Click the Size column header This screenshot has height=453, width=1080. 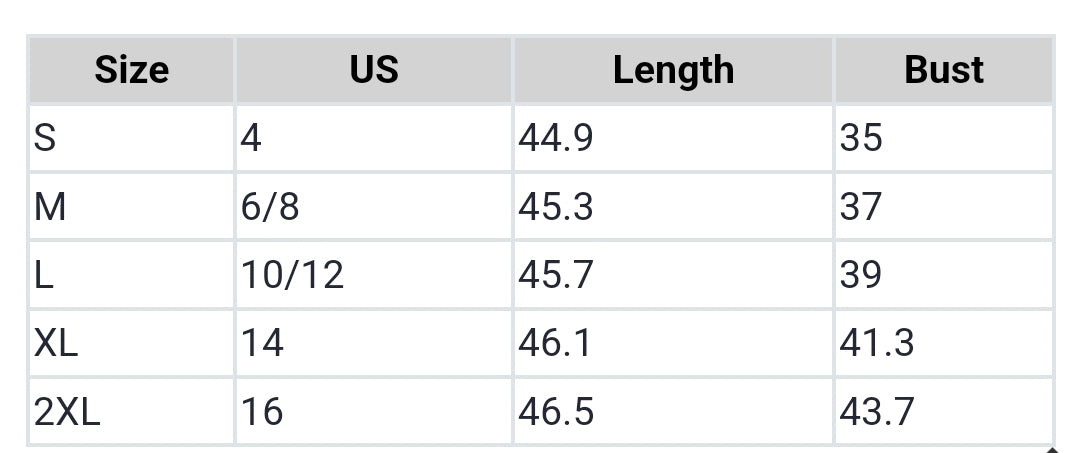131,70
